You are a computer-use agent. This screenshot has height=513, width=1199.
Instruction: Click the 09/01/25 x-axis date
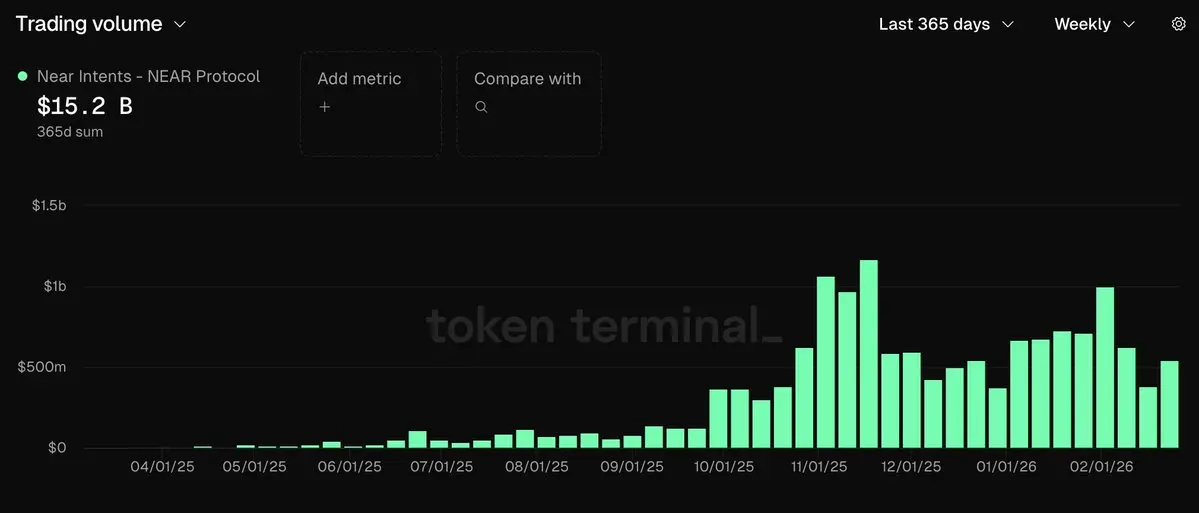click(x=632, y=467)
